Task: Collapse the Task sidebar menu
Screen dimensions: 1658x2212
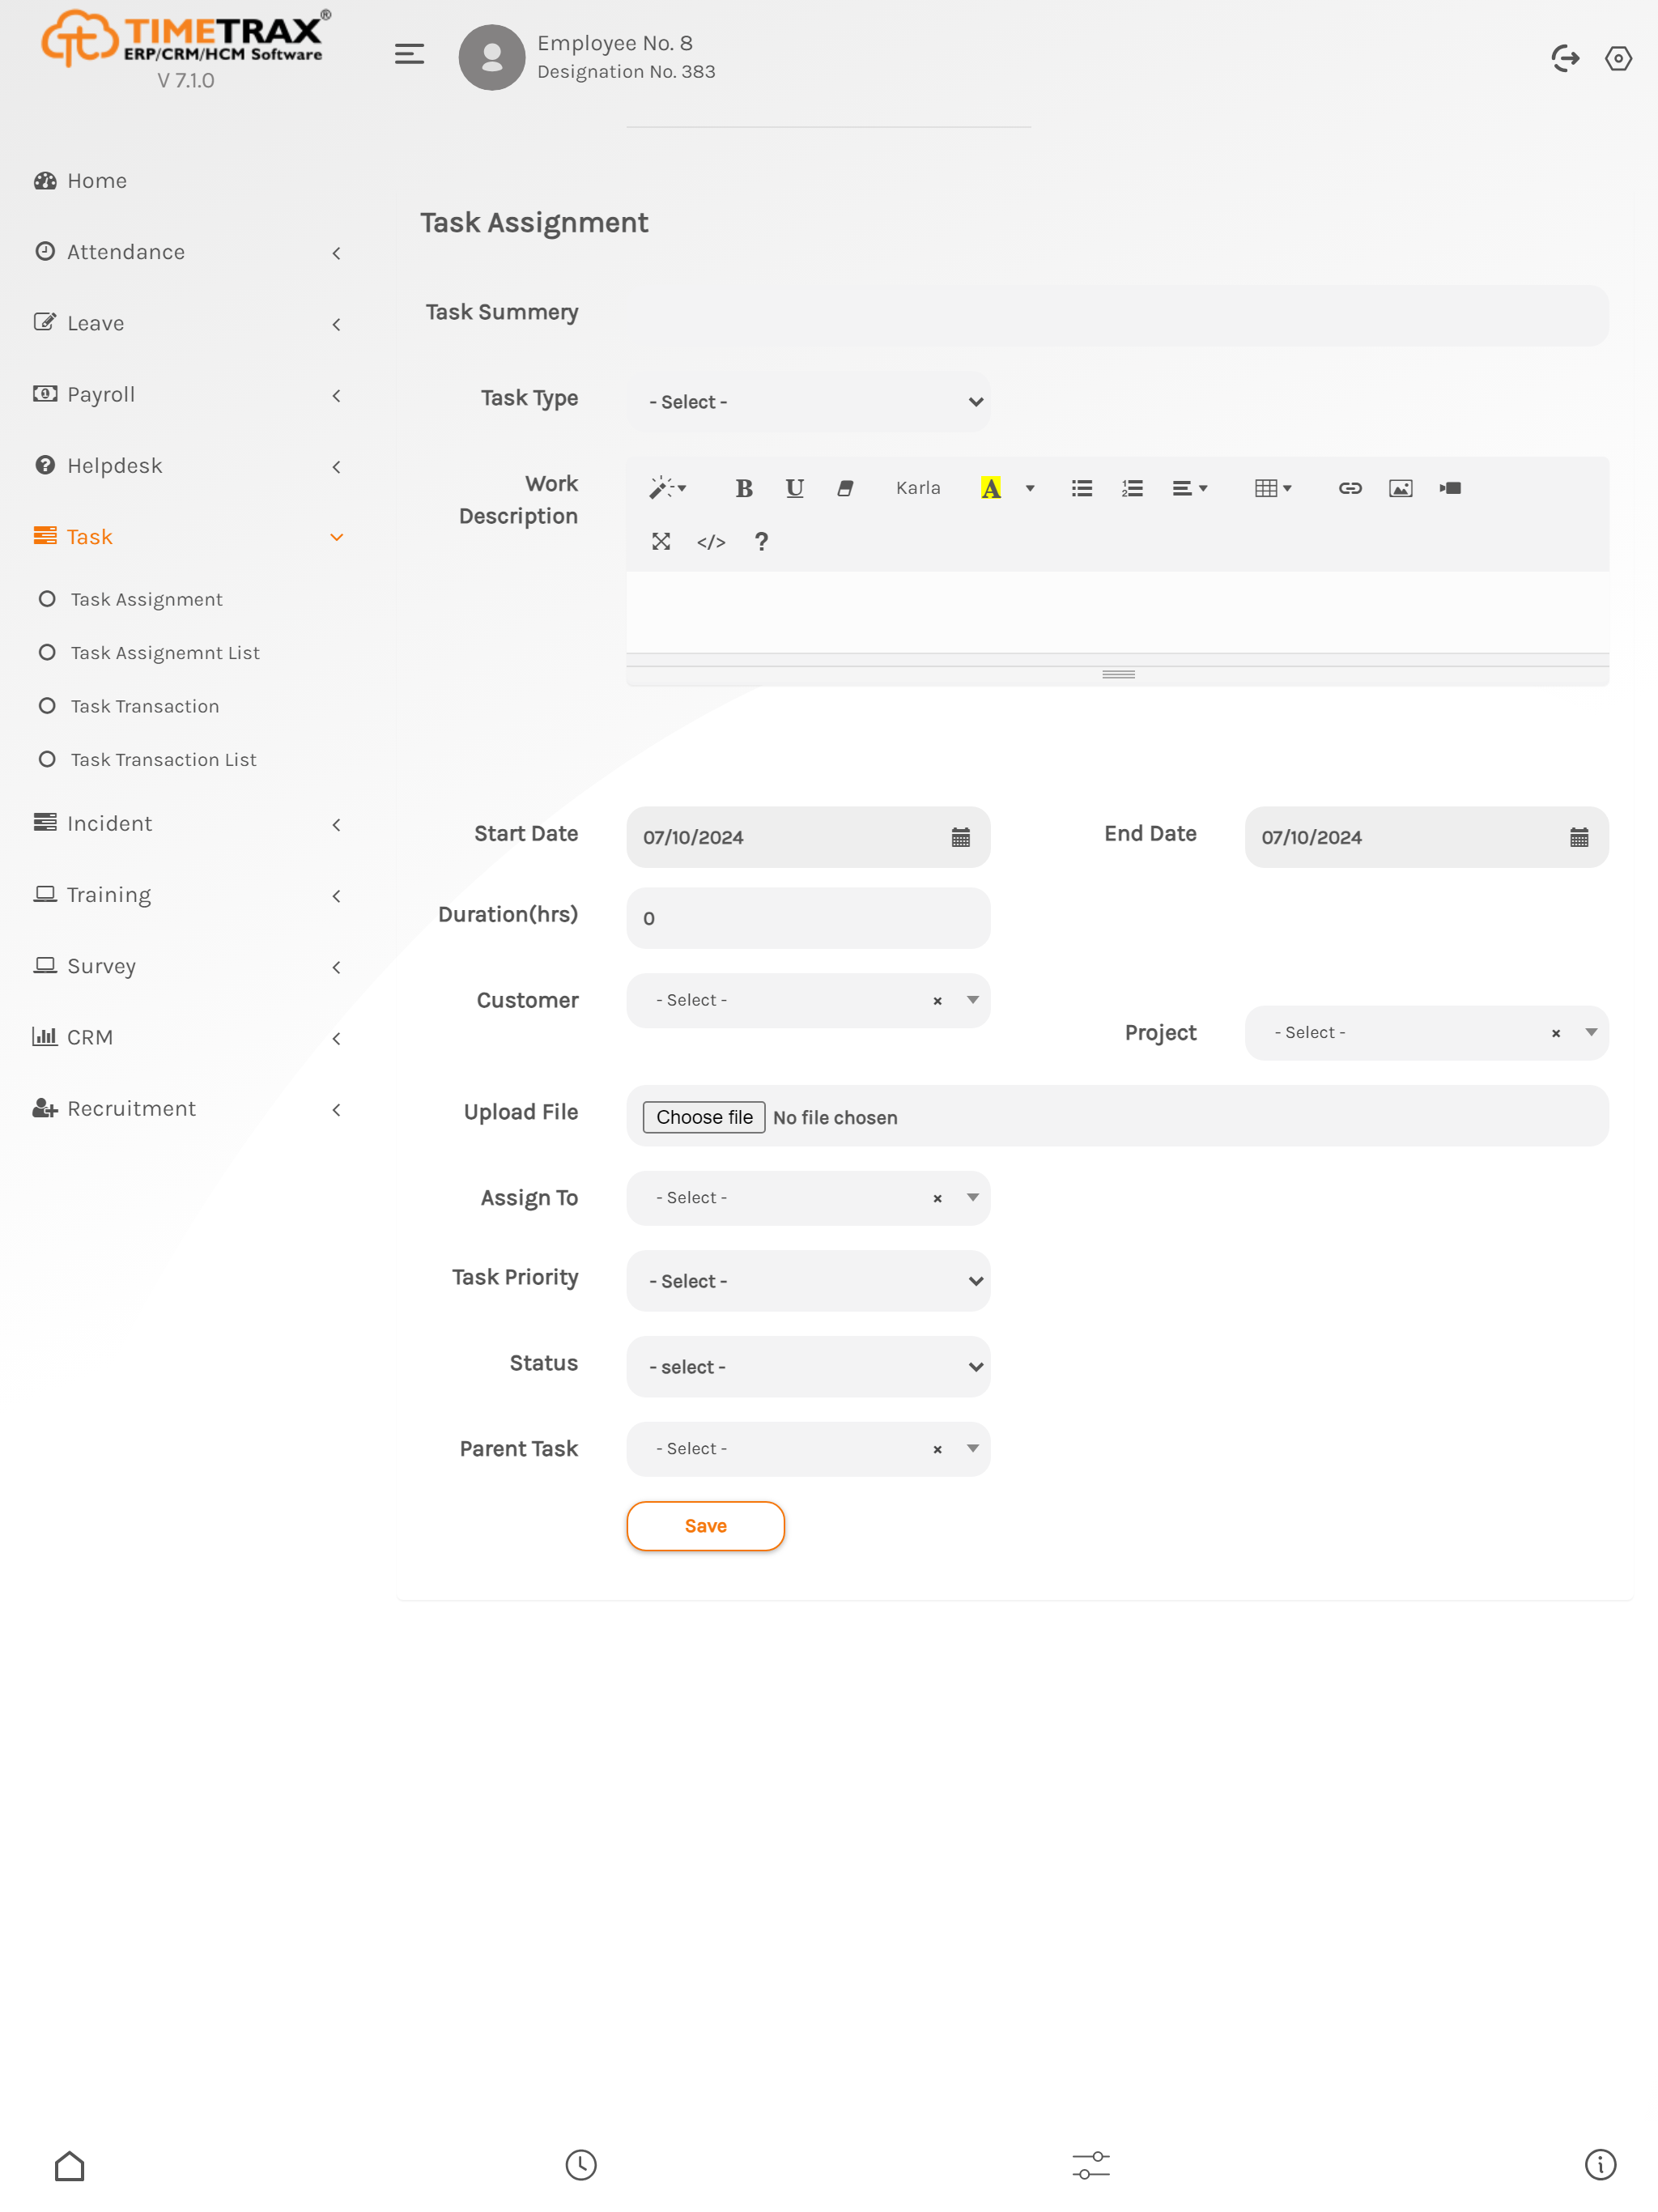Action: (187, 537)
